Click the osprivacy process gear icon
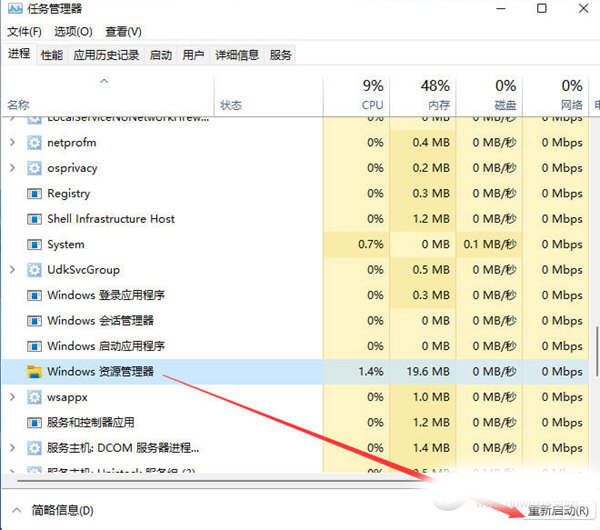Screen dimensions: 600x530 pos(34,168)
